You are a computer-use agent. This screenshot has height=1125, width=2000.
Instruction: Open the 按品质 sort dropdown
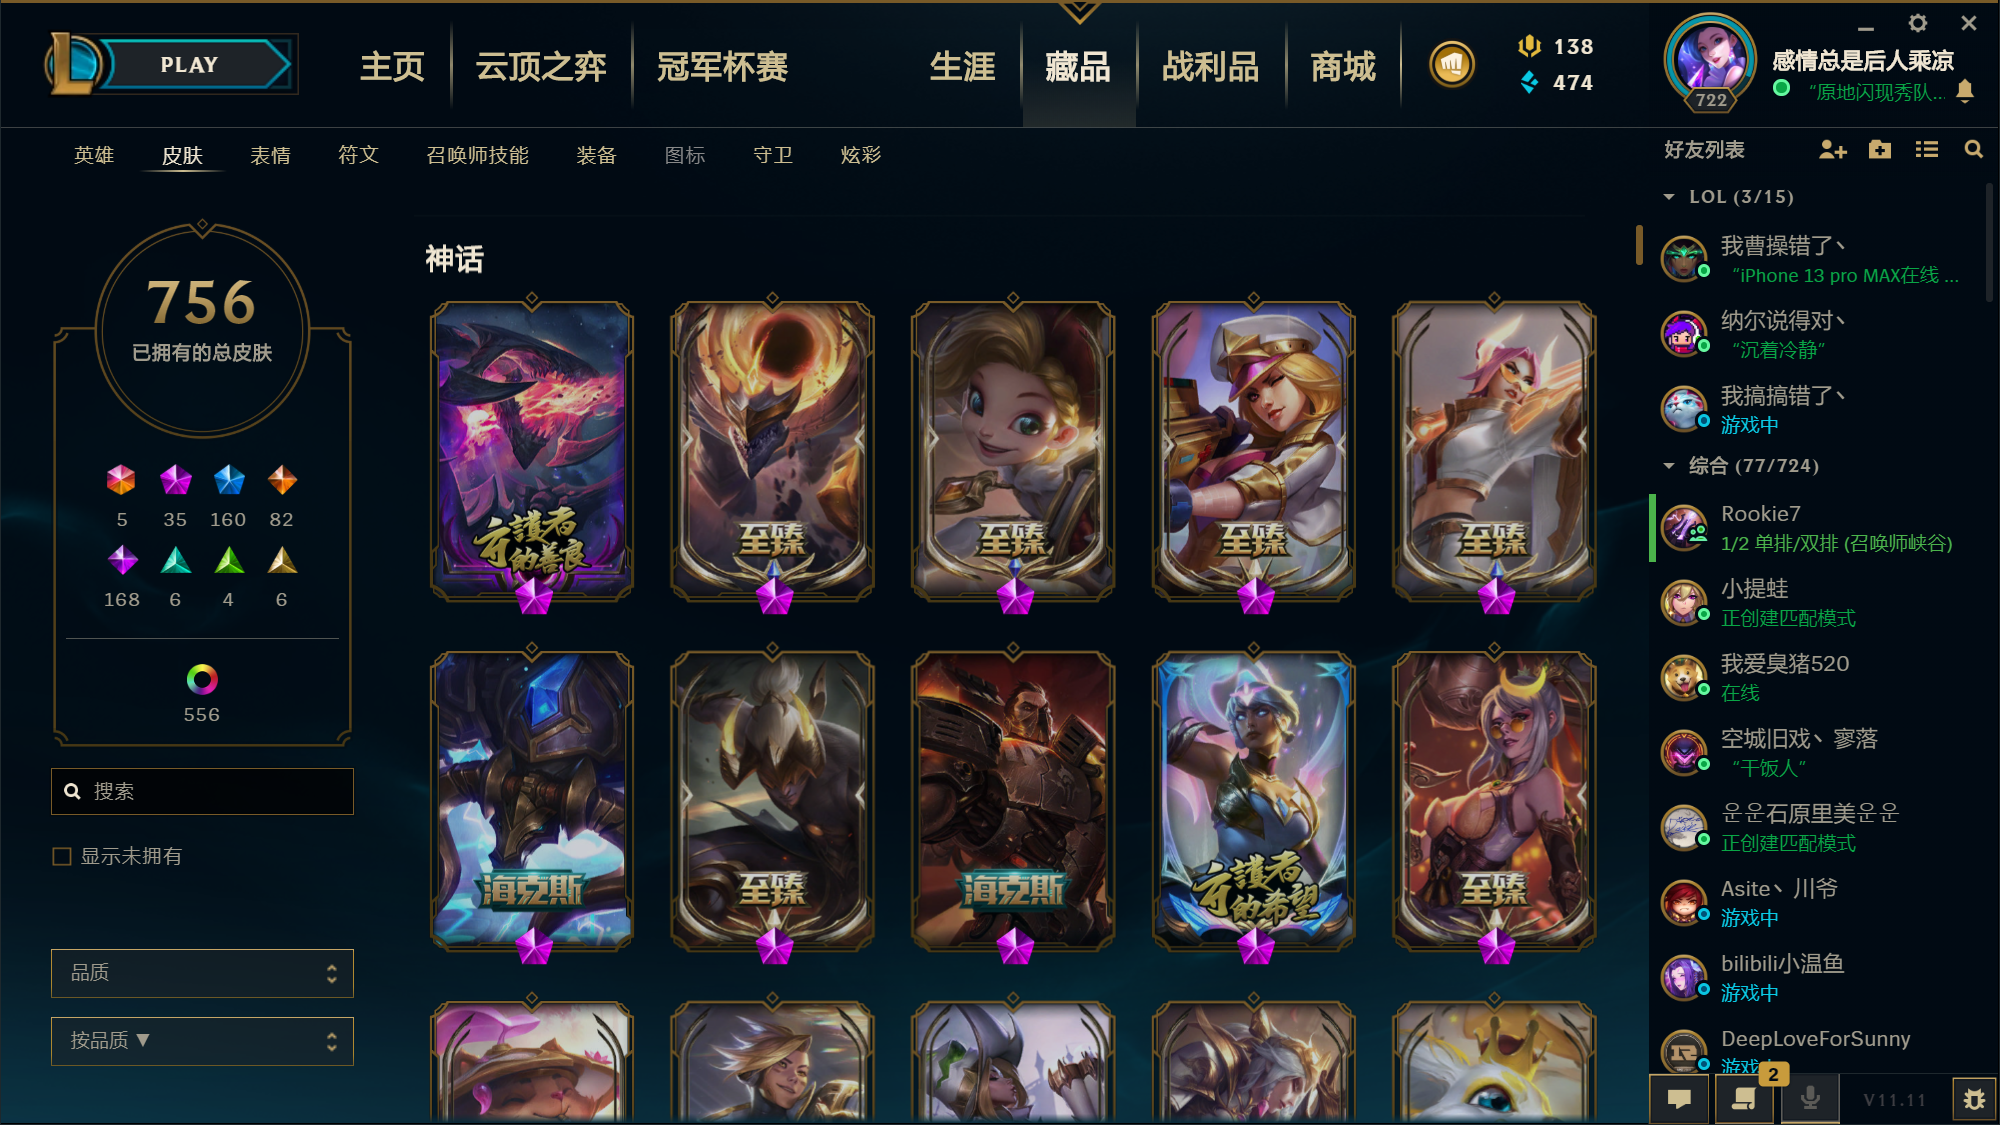(202, 1041)
